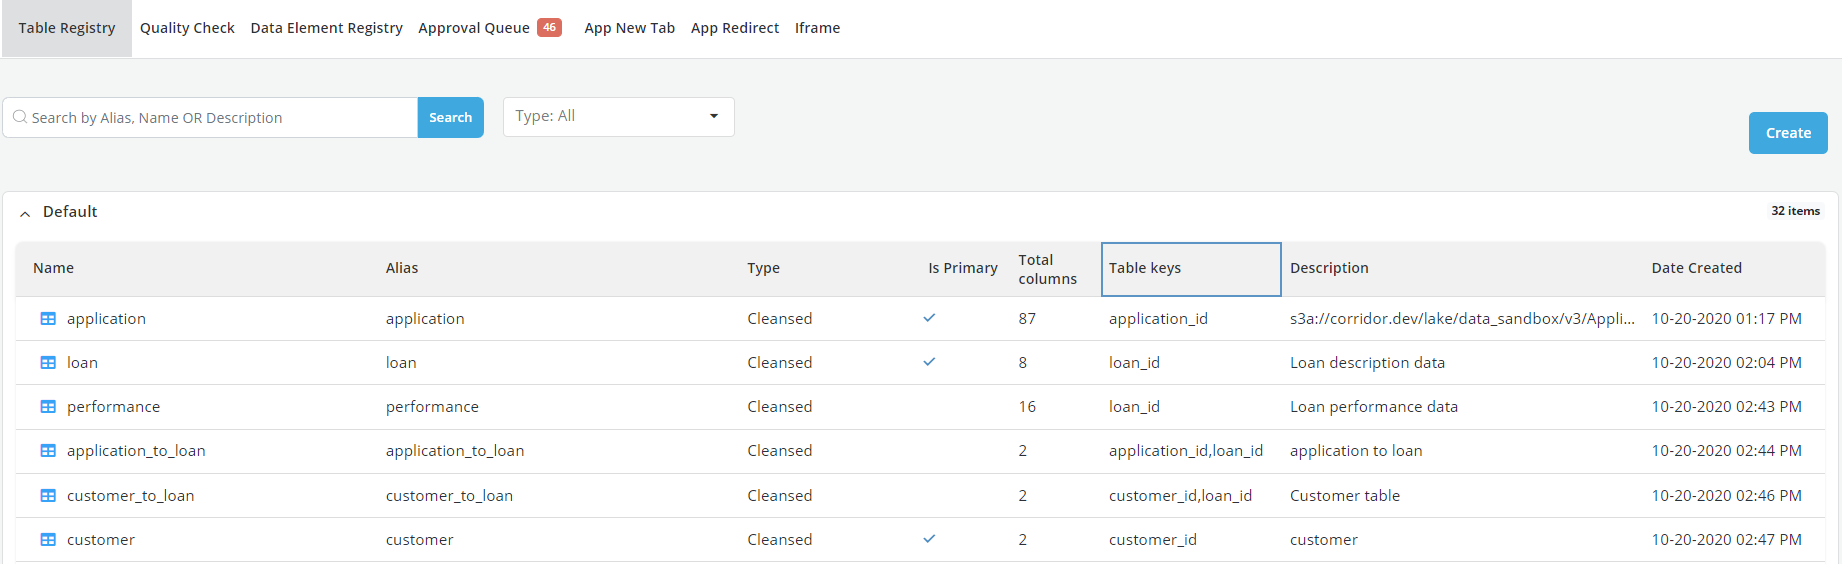The image size is (1842, 564).
Task: Click the Approval Queue 46 badge
Action: [549, 28]
